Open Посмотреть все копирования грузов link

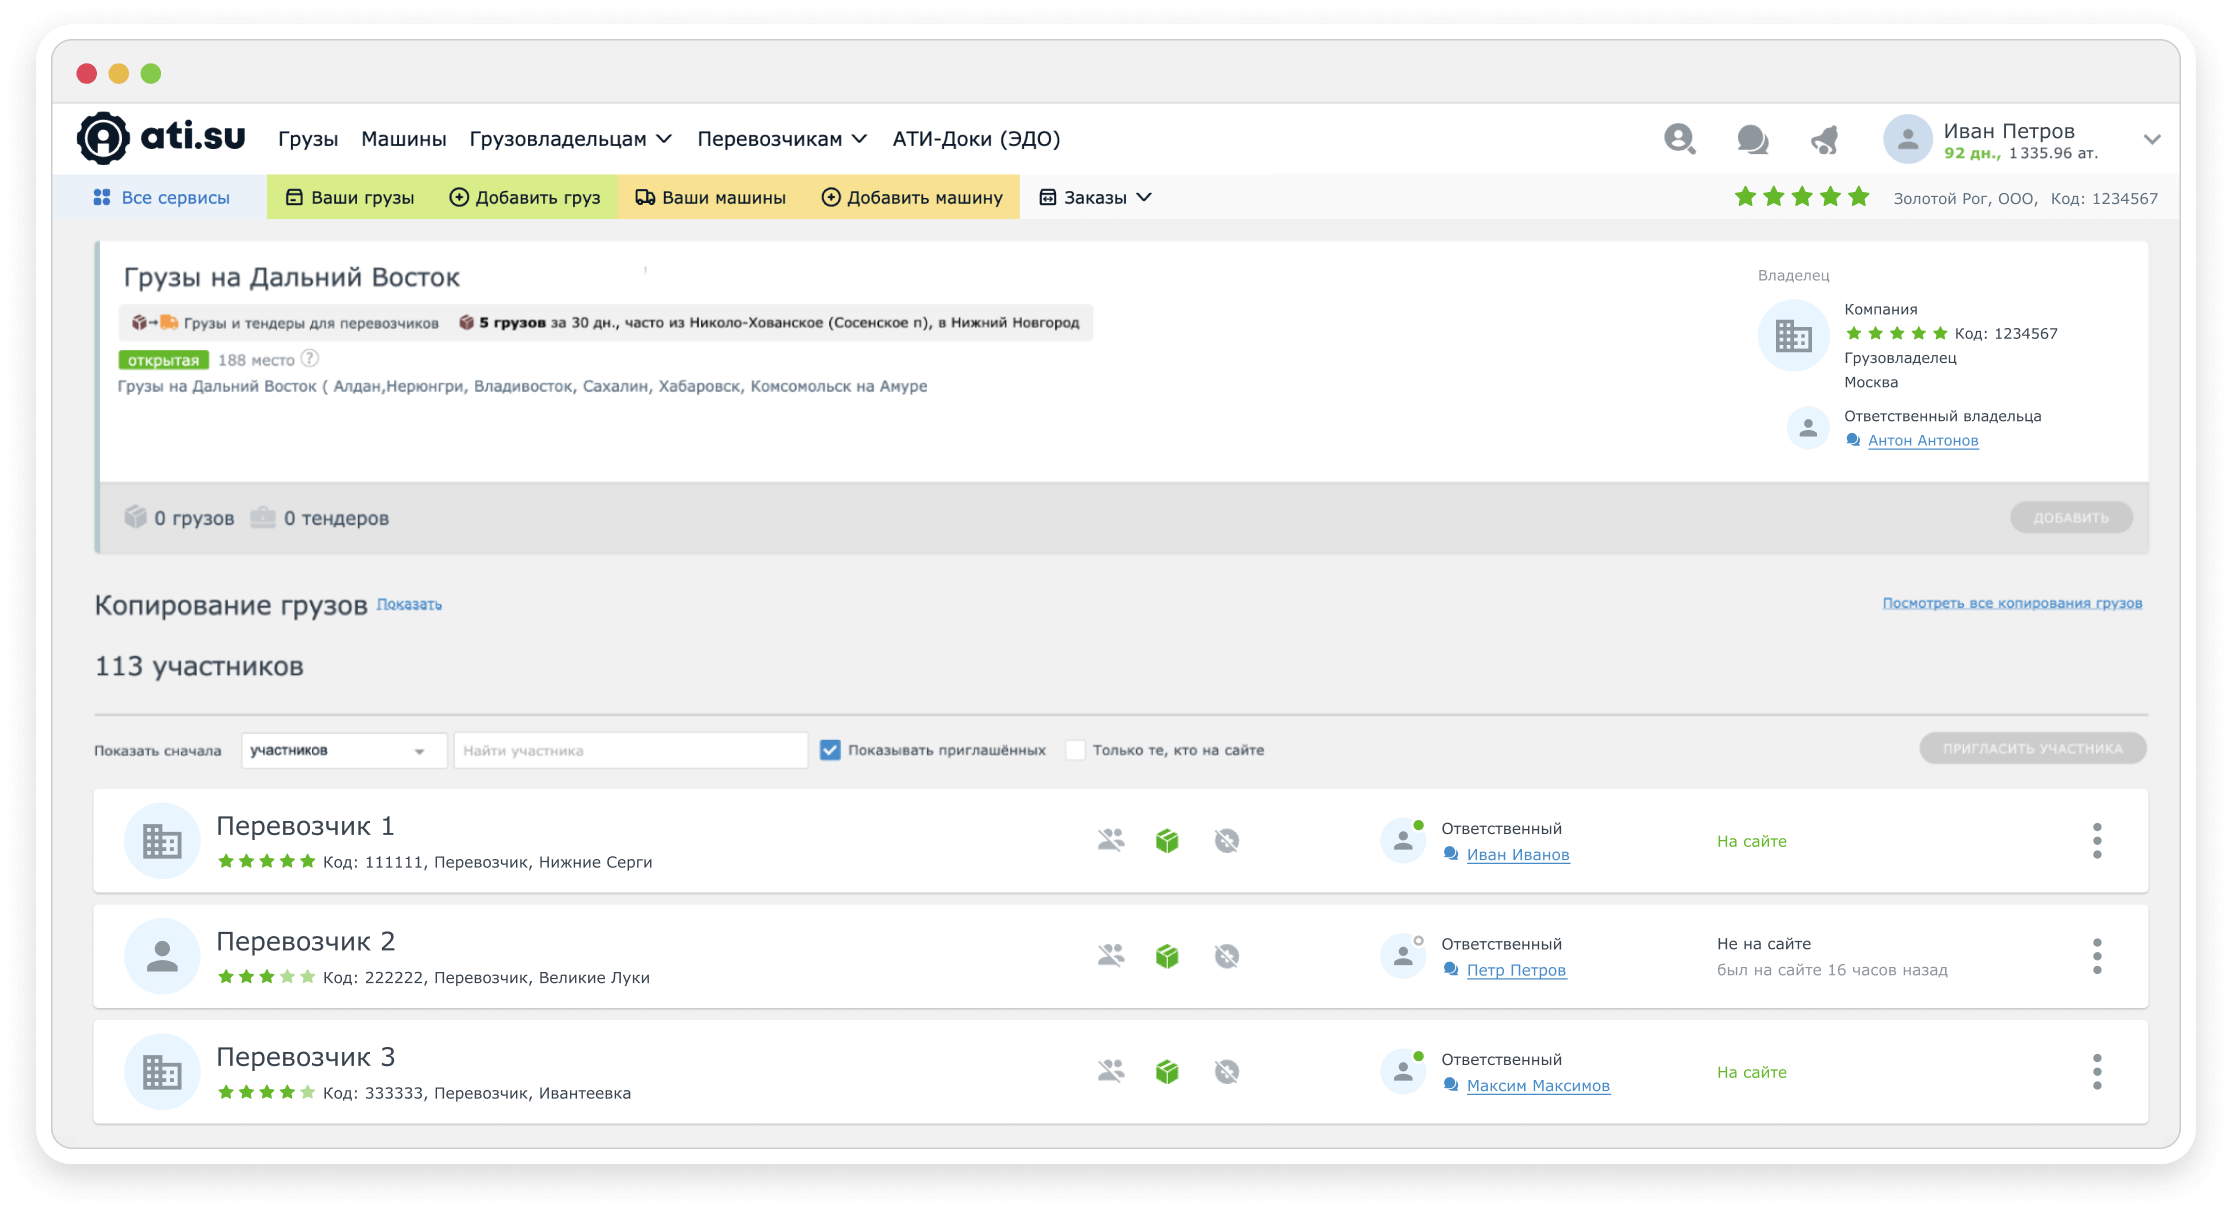click(x=2012, y=603)
